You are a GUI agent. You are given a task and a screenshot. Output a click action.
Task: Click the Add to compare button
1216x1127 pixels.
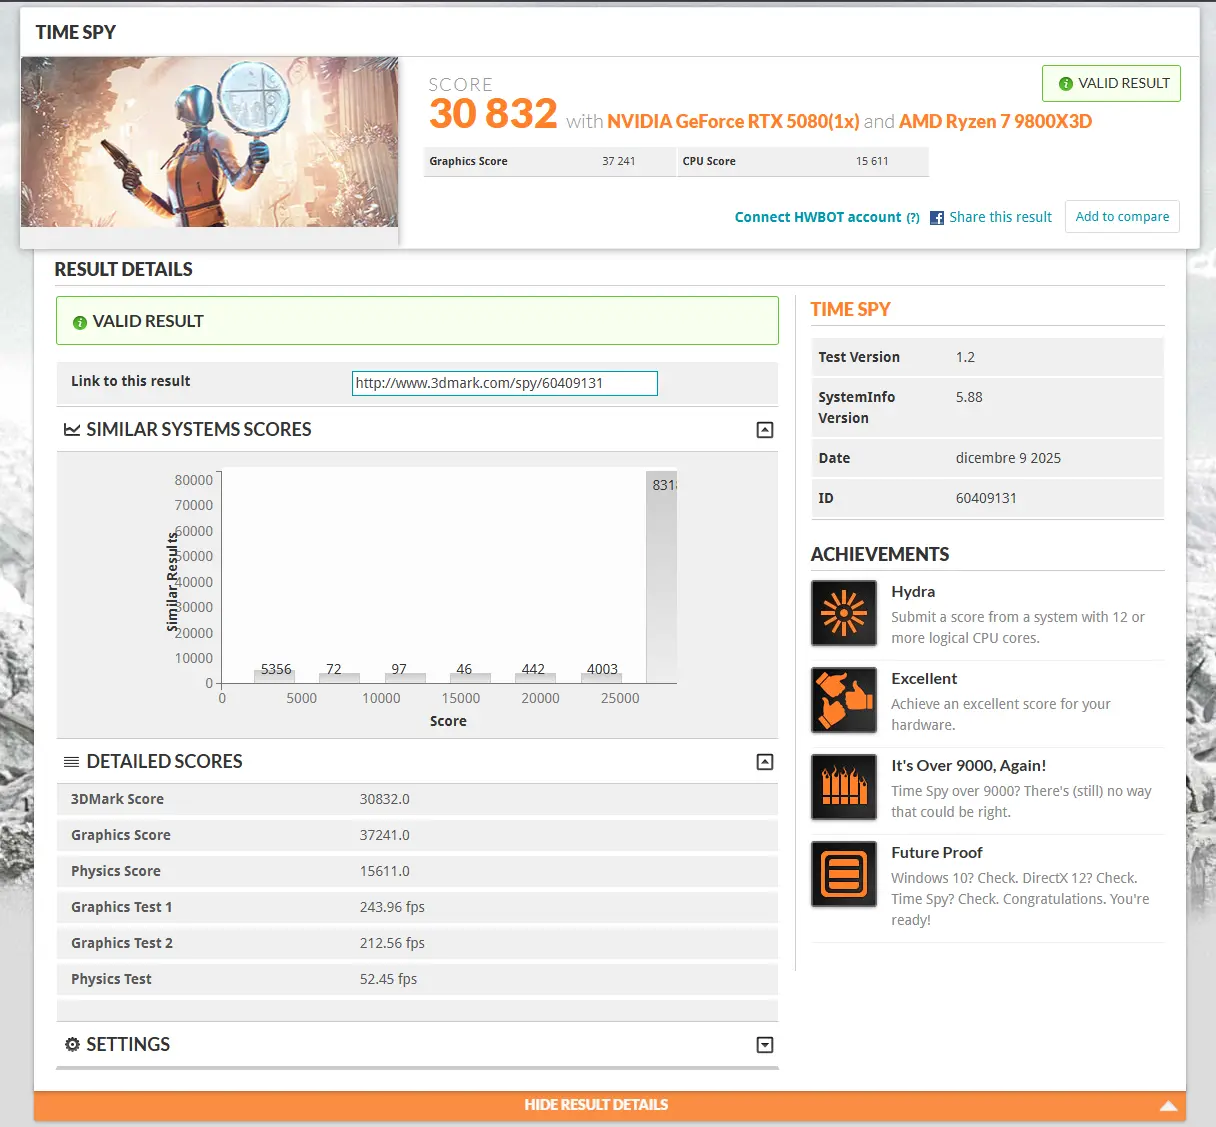point(1122,217)
